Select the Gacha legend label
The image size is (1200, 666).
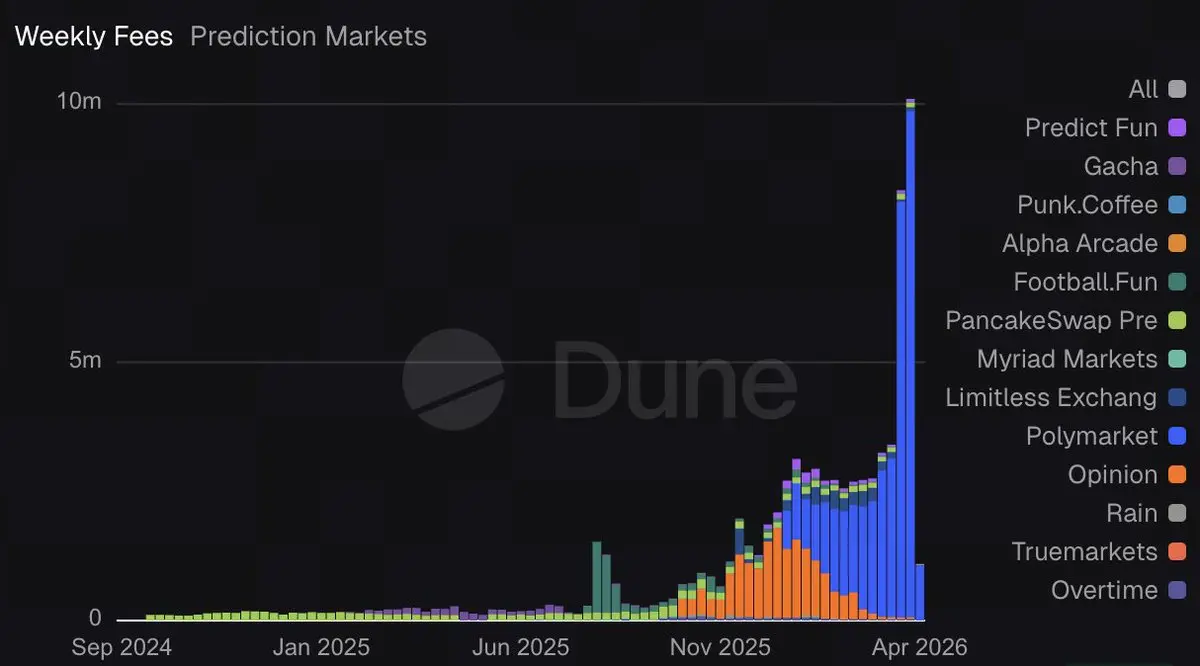click(1121, 167)
